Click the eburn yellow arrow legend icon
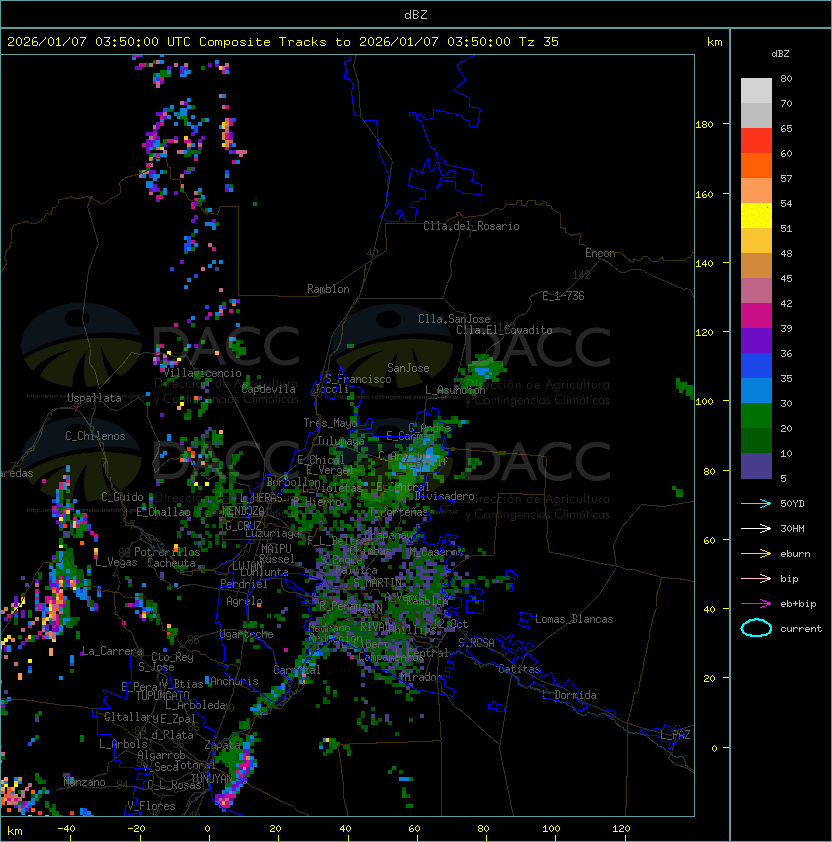832x842 pixels. tap(756, 554)
